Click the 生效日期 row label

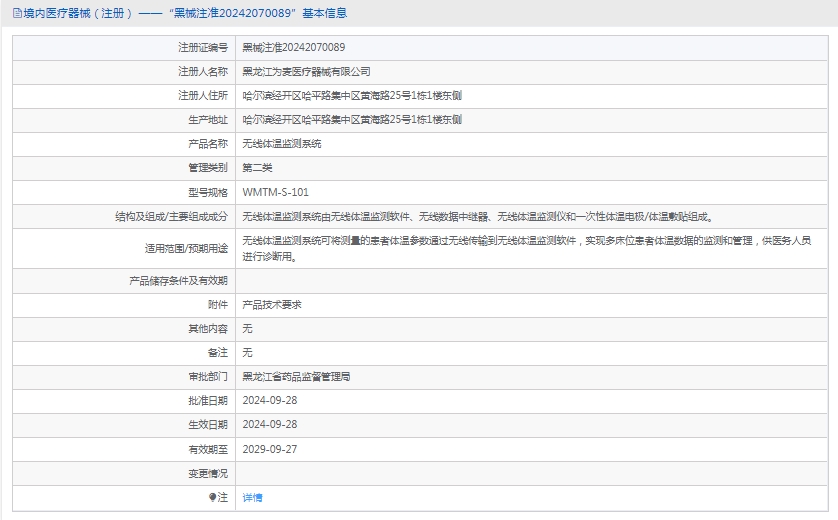tap(208, 425)
